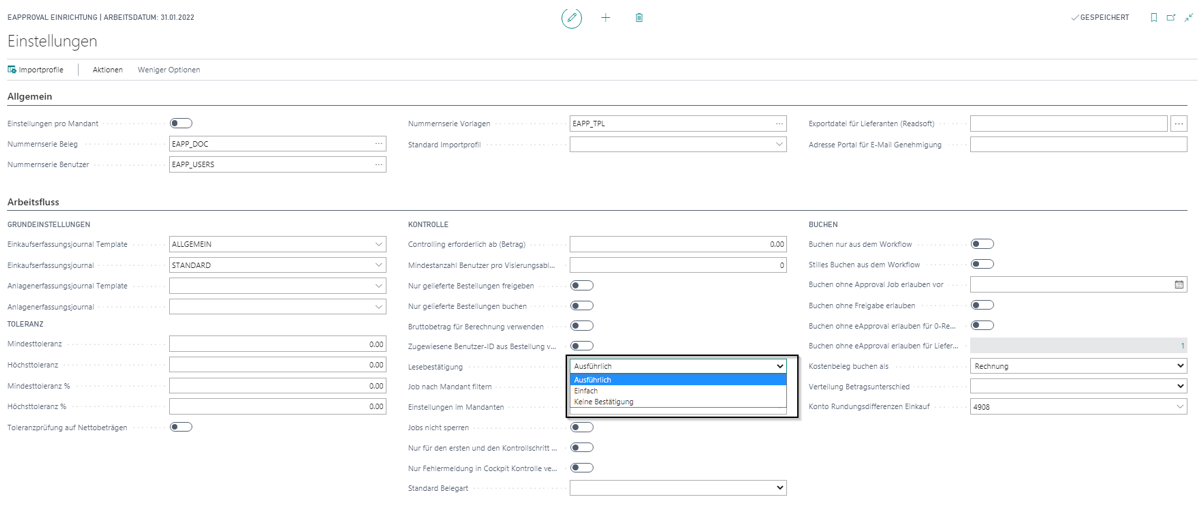The height and width of the screenshot is (511, 1202).
Task: Open calendar picker for Approval Job date
Action: pyautogui.click(x=1179, y=285)
